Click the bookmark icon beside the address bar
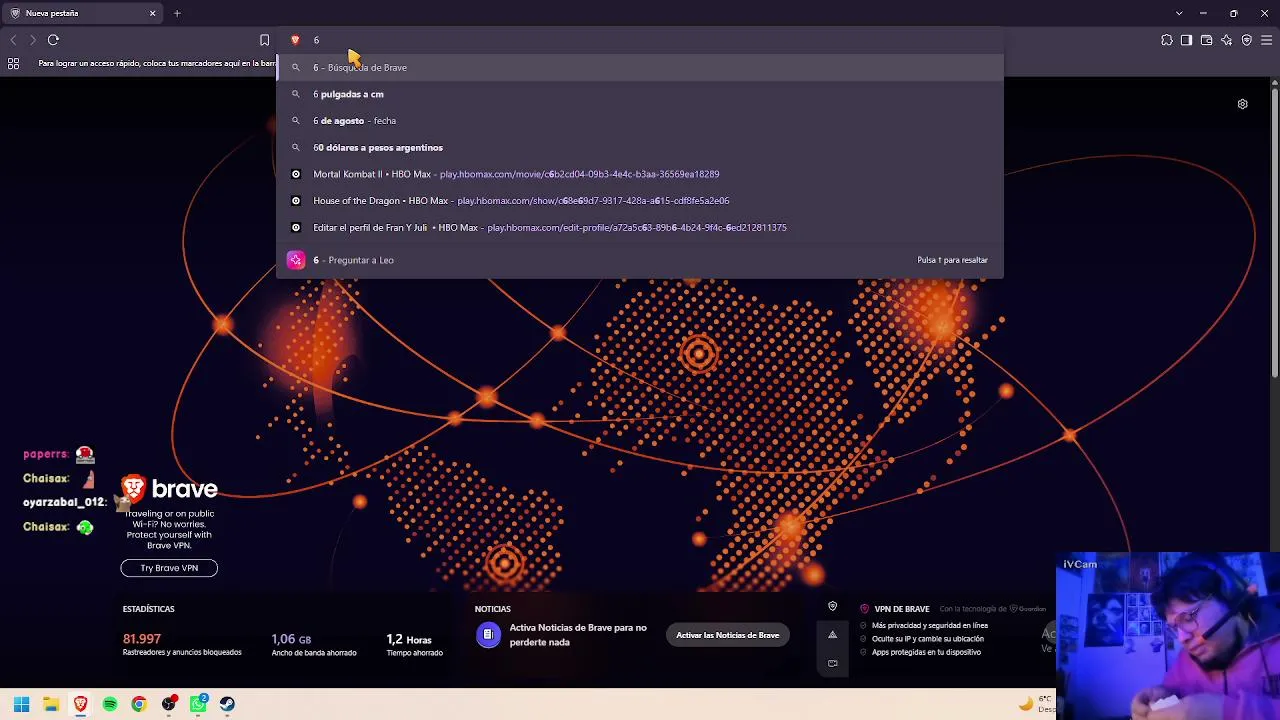The height and width of the screenshot is (720, 1280). coord(264,40)
